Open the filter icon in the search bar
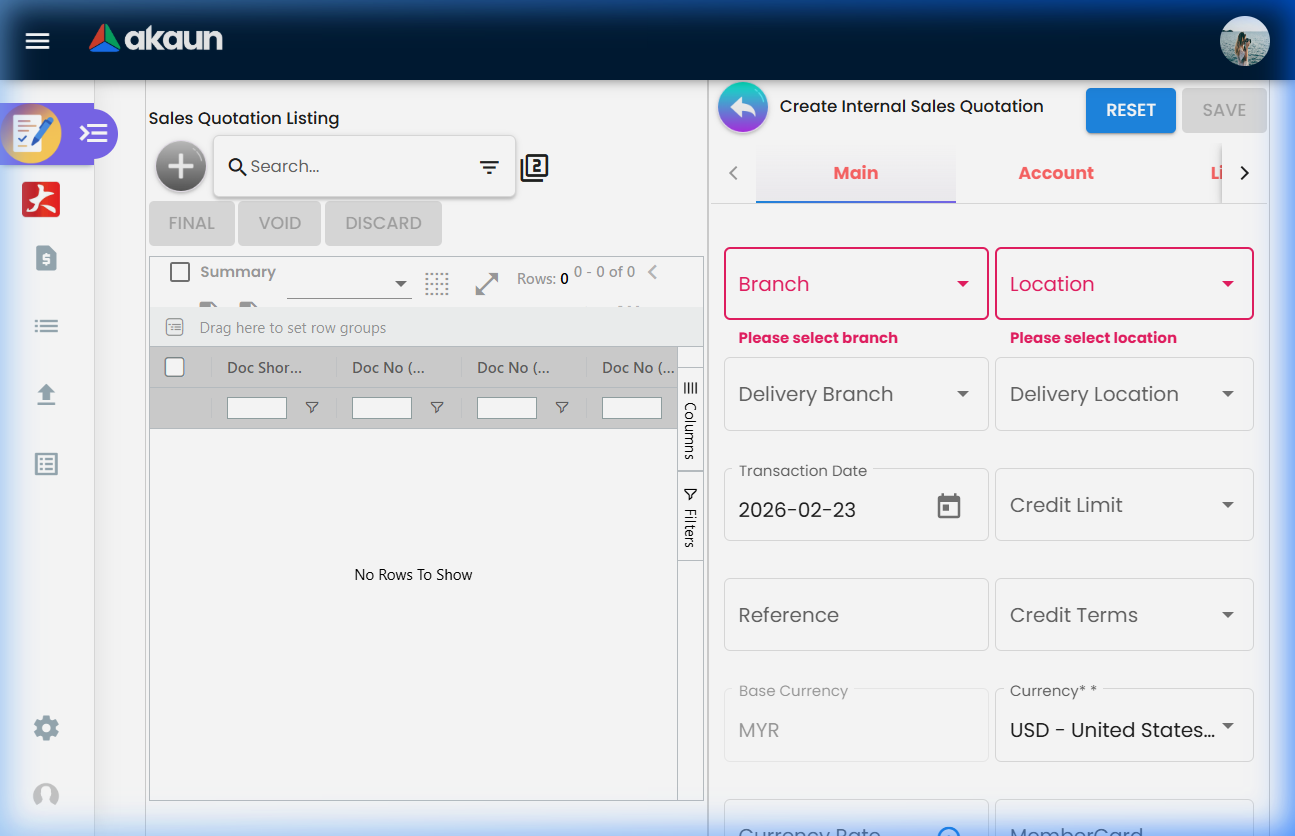 (x=489, y=167)
